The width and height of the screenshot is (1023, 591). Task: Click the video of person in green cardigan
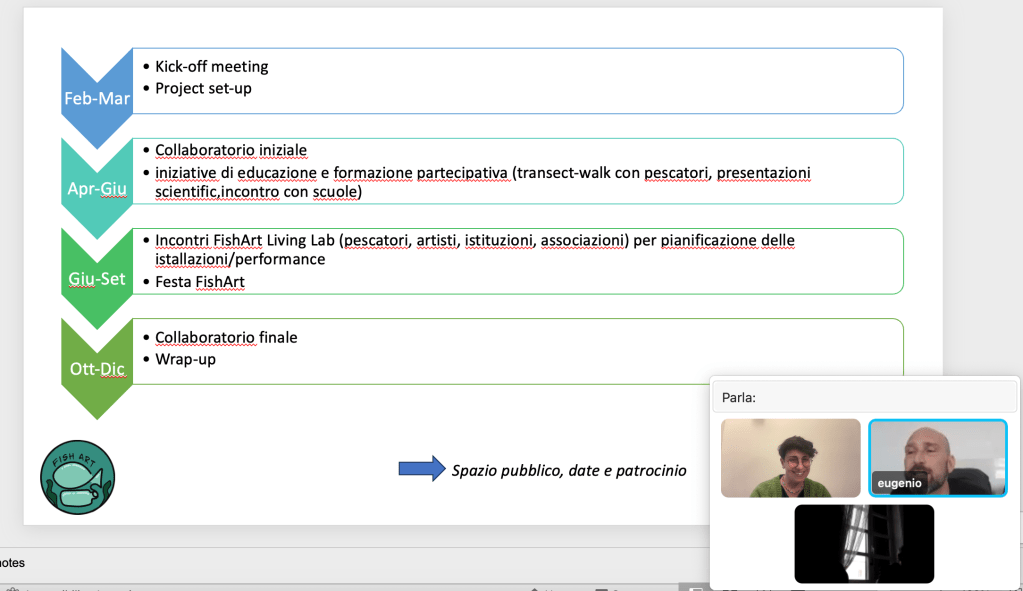790,457
